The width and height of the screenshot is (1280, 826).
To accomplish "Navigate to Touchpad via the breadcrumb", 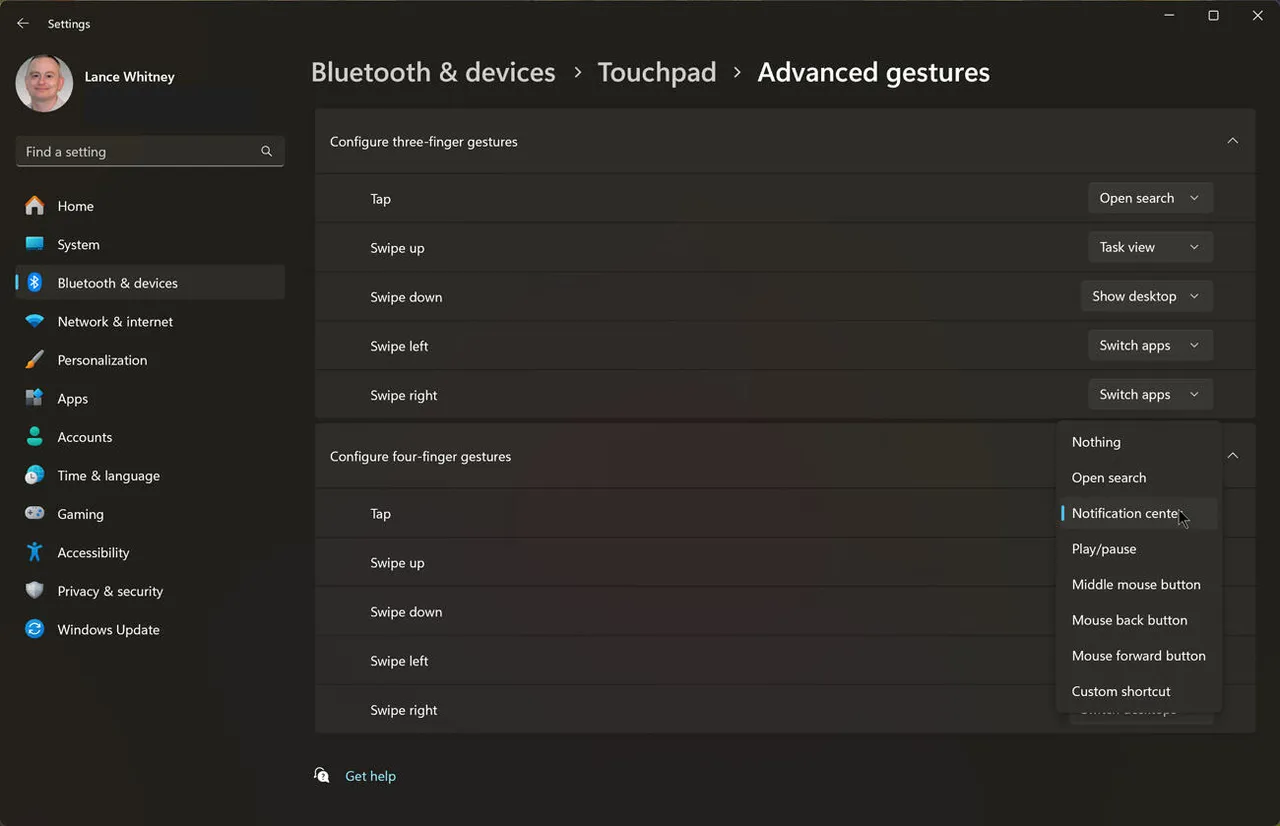I will point(656,71).
